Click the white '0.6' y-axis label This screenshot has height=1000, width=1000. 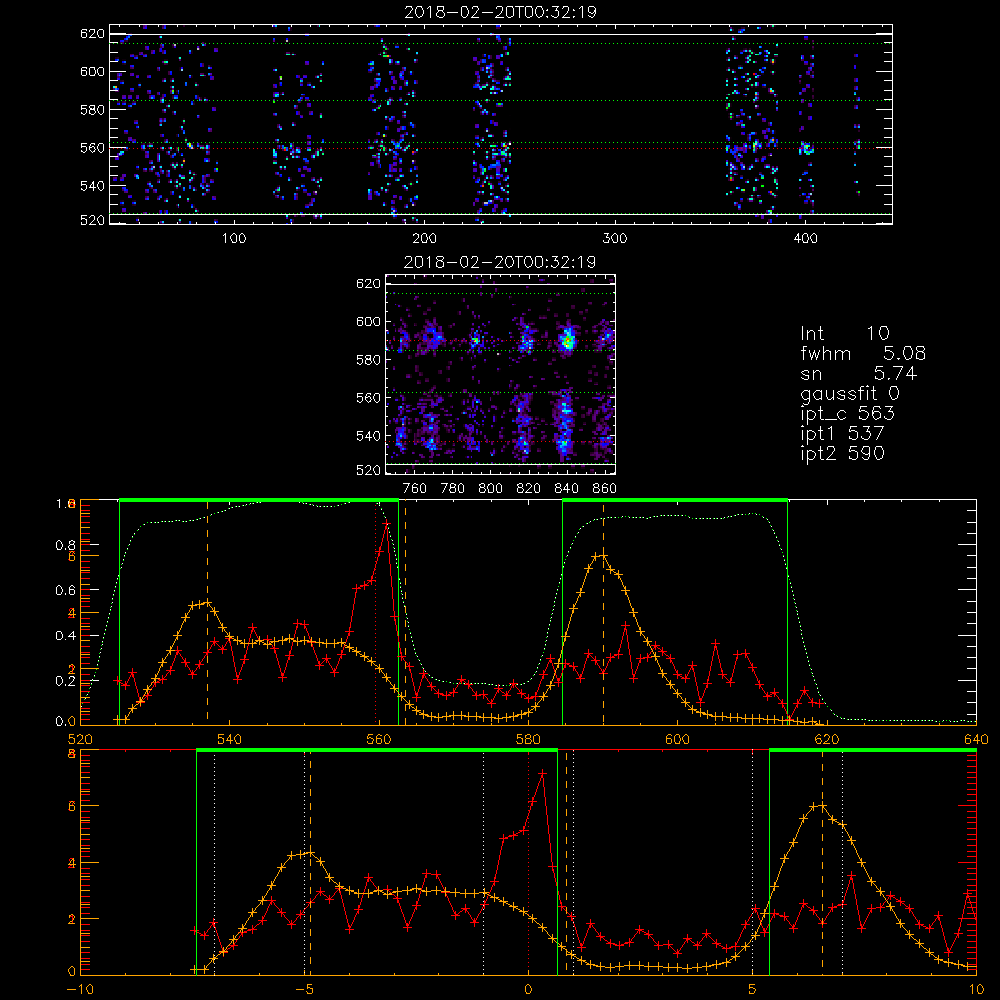66,591
